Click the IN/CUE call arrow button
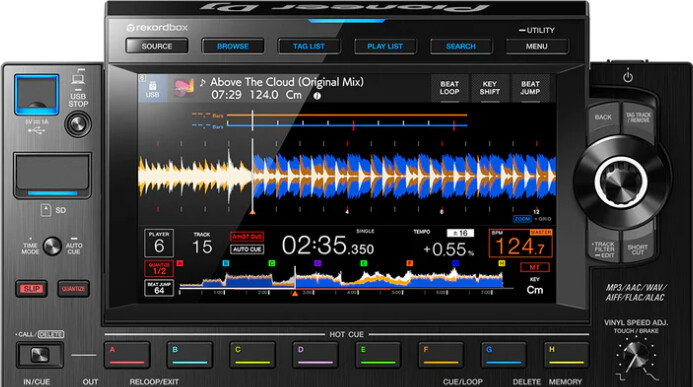 40,355
